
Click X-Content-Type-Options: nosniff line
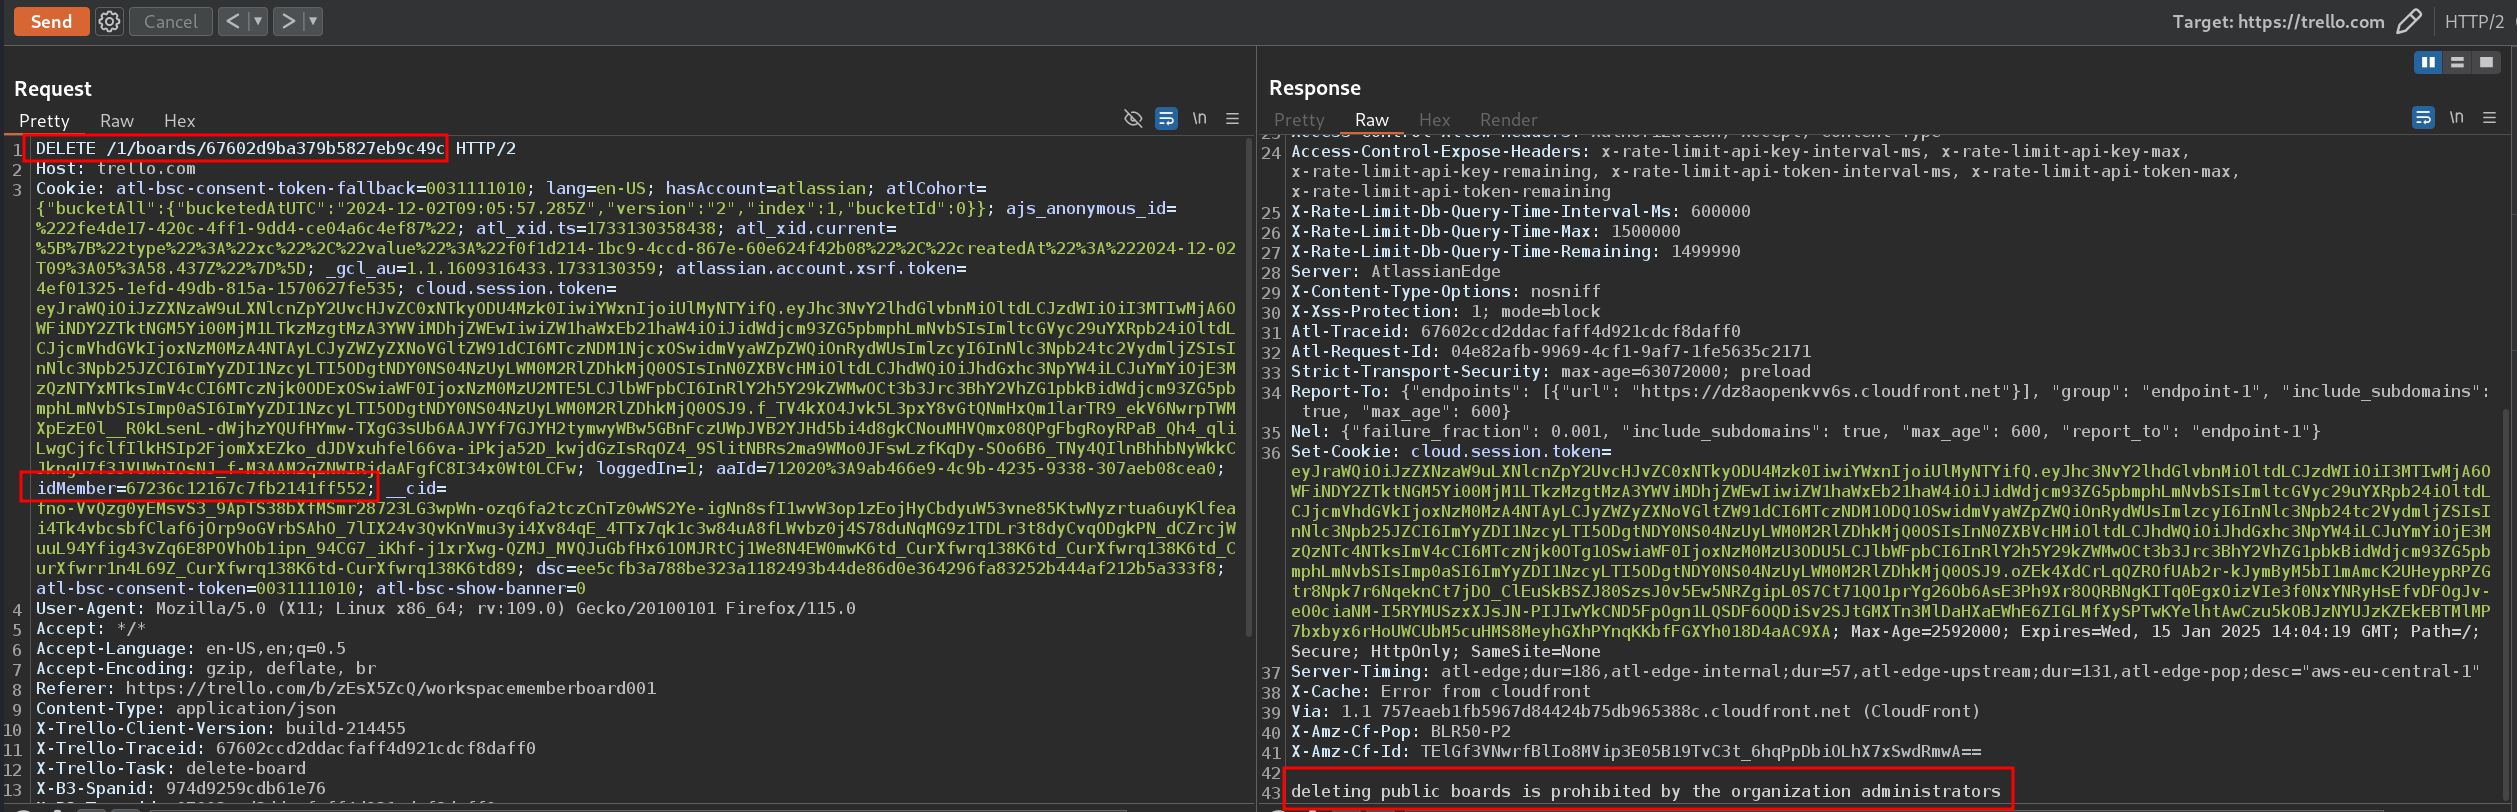pos(1446,292)
